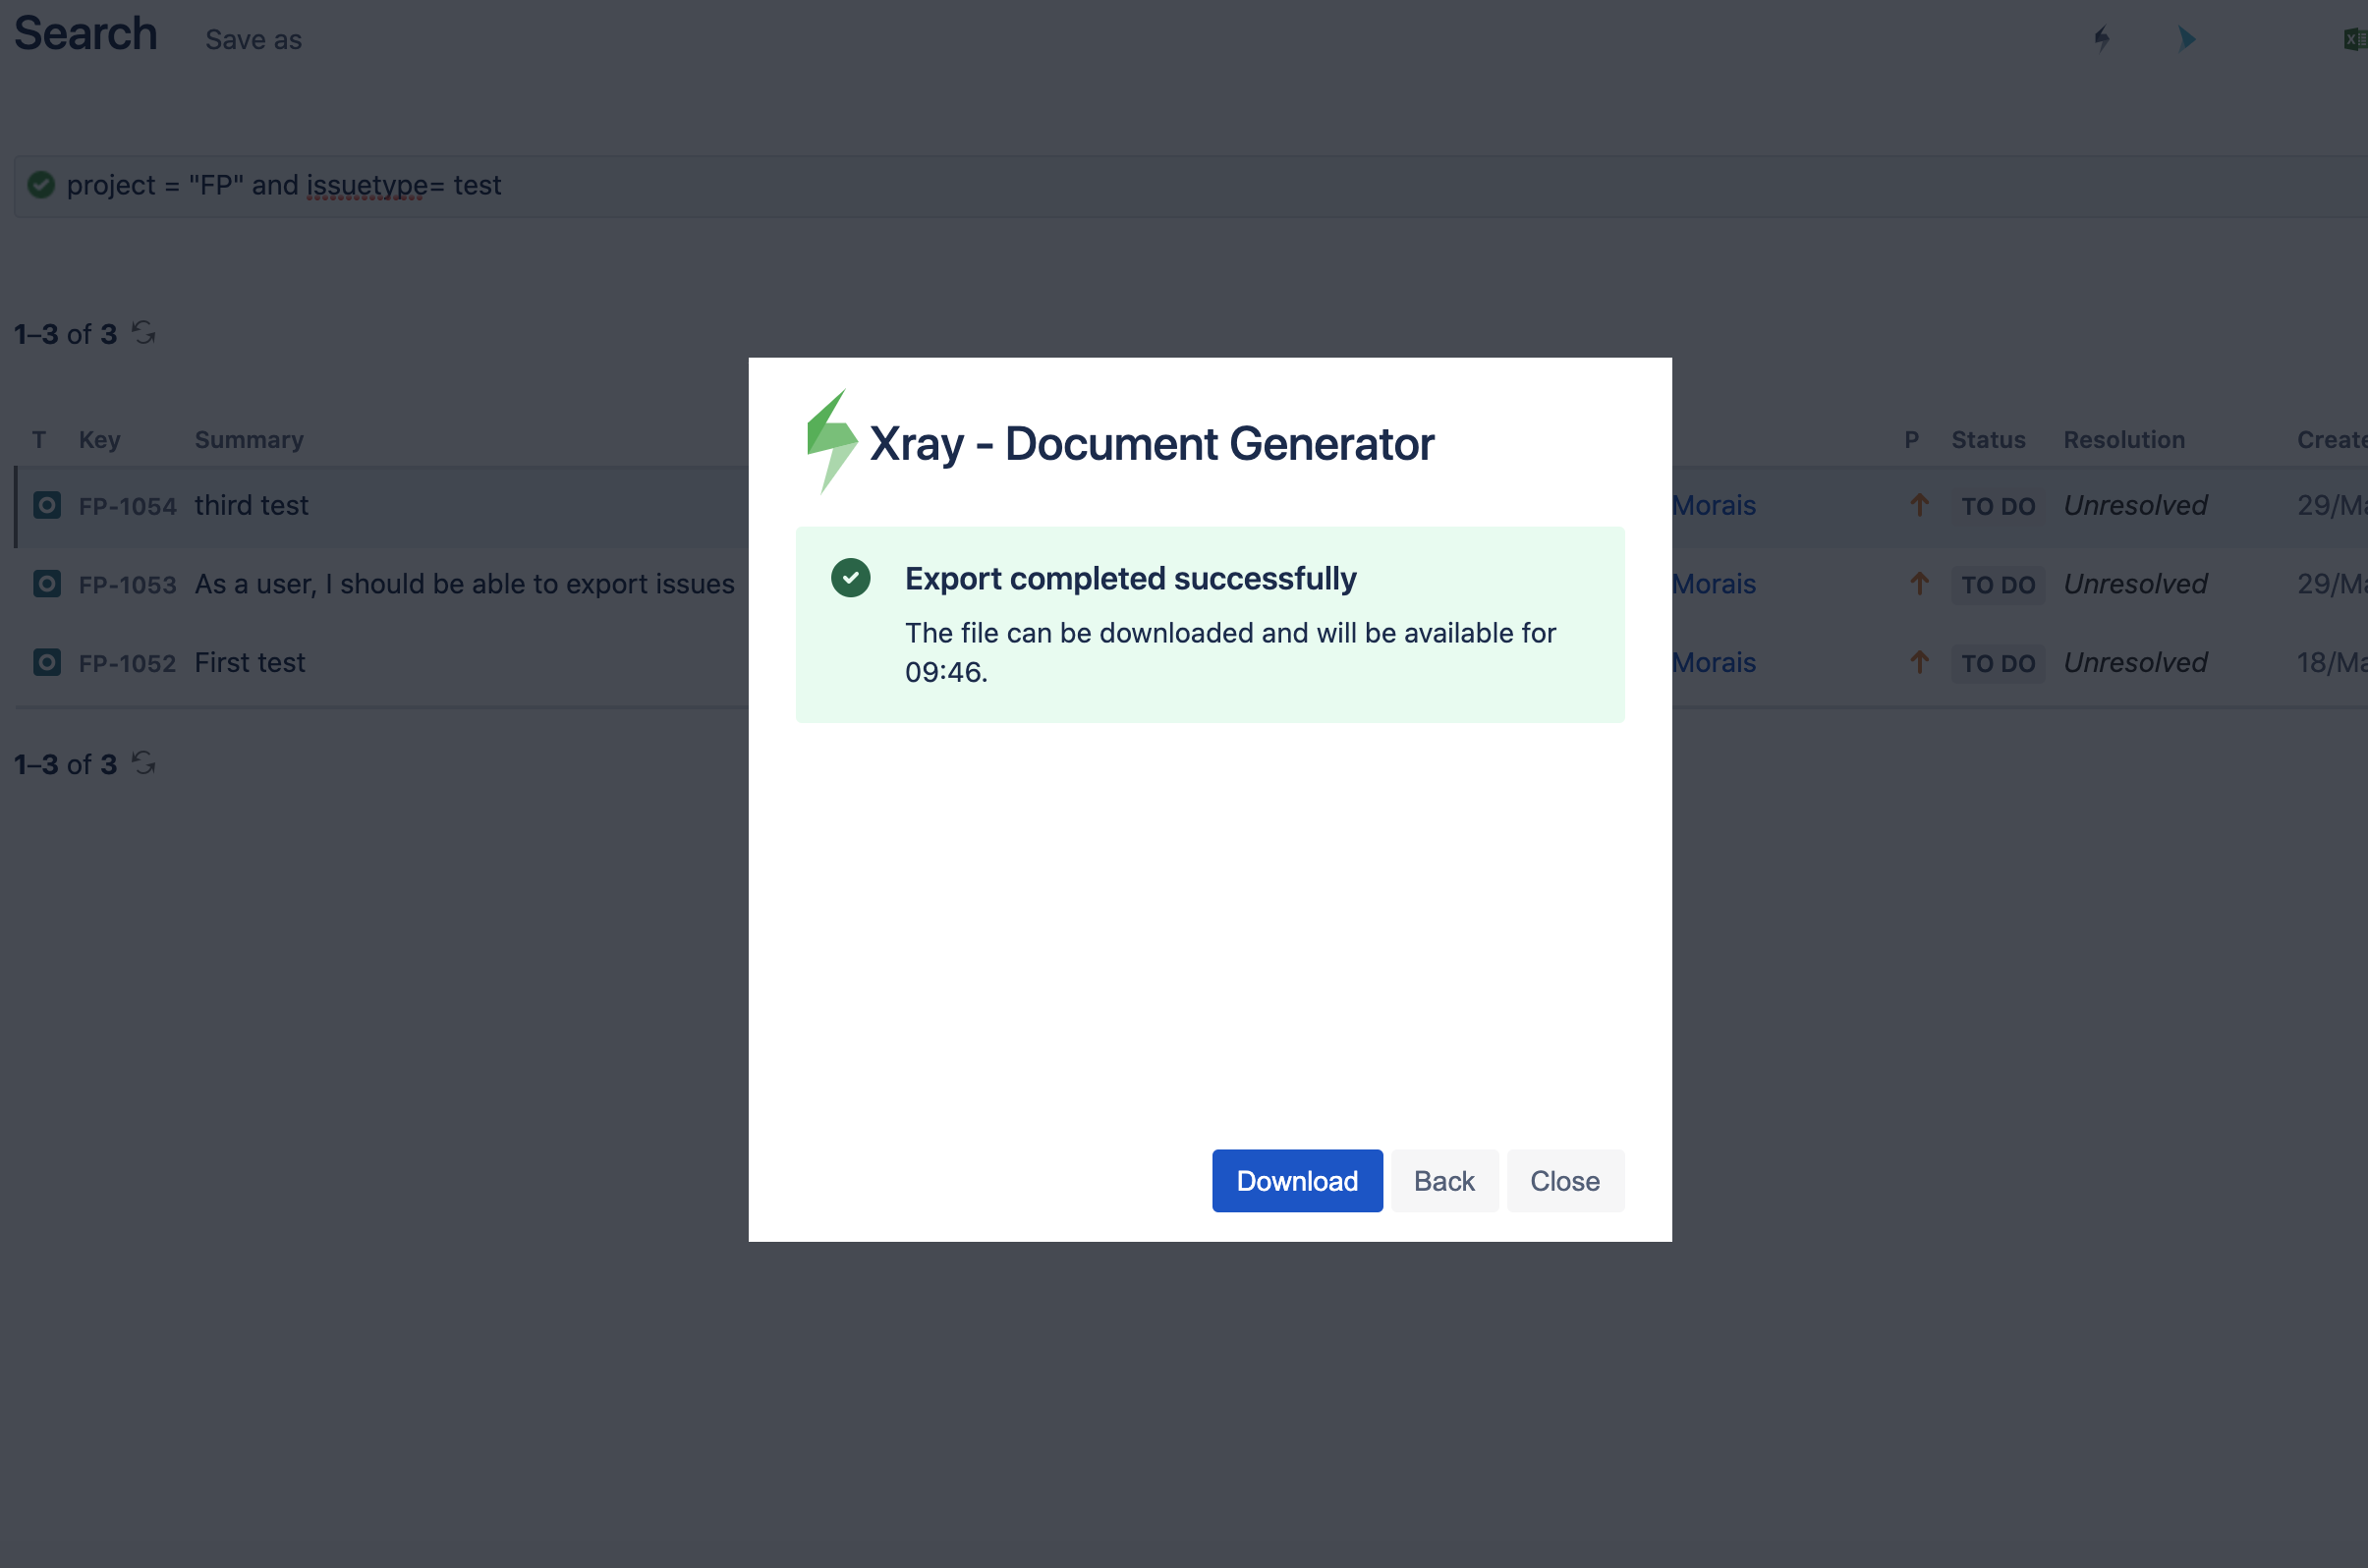This screenshot has width=2368, height=1568.
Task: Click the blue arrow icon in the top toolbar
Action: (x=2187, y=39)
